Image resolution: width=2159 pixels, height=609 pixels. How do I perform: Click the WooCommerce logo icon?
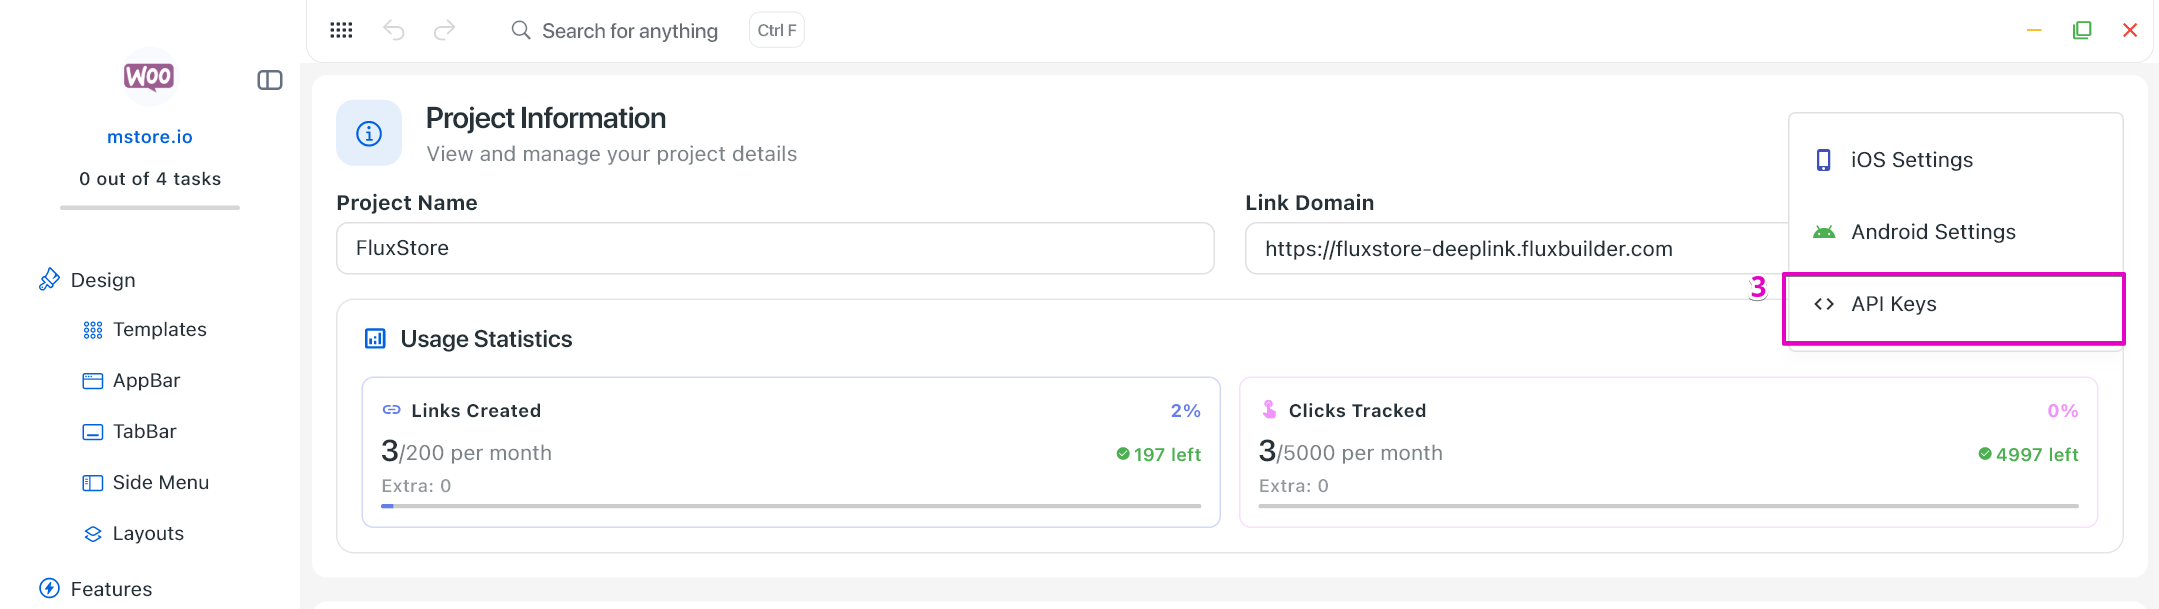pos(149,76)
